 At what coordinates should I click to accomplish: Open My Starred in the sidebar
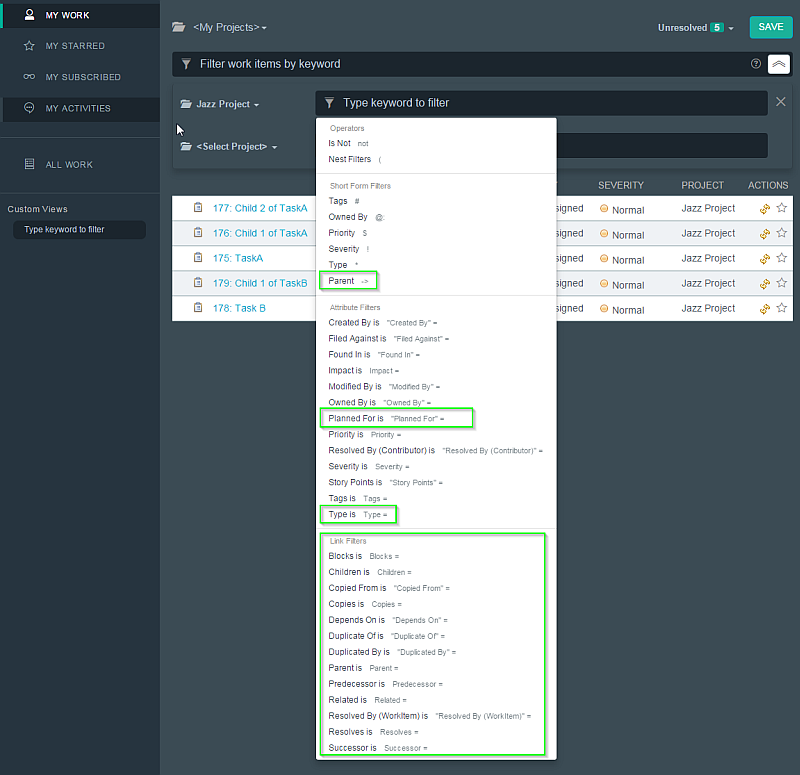pyautogui.click(x=75, y=46)
